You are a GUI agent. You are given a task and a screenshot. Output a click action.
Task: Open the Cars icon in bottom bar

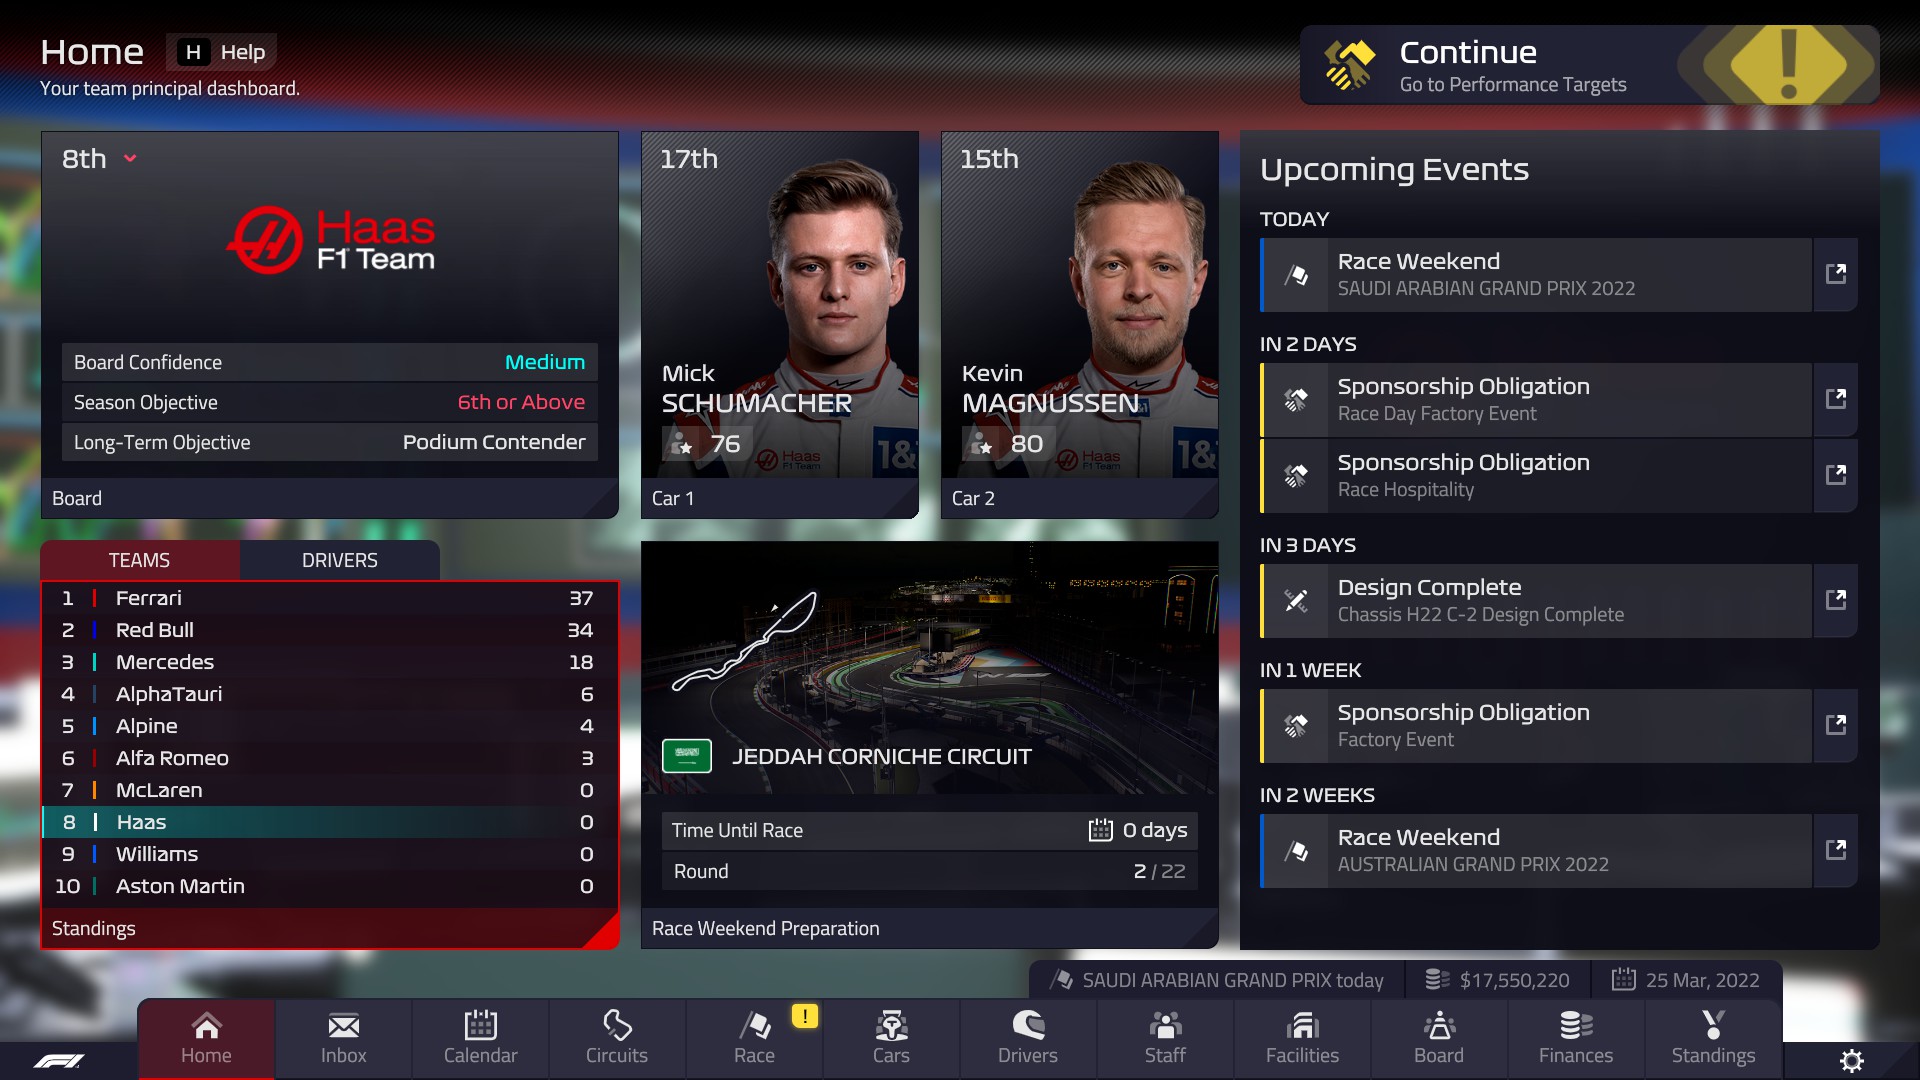pyautogui.click(x=891, y=1026)
